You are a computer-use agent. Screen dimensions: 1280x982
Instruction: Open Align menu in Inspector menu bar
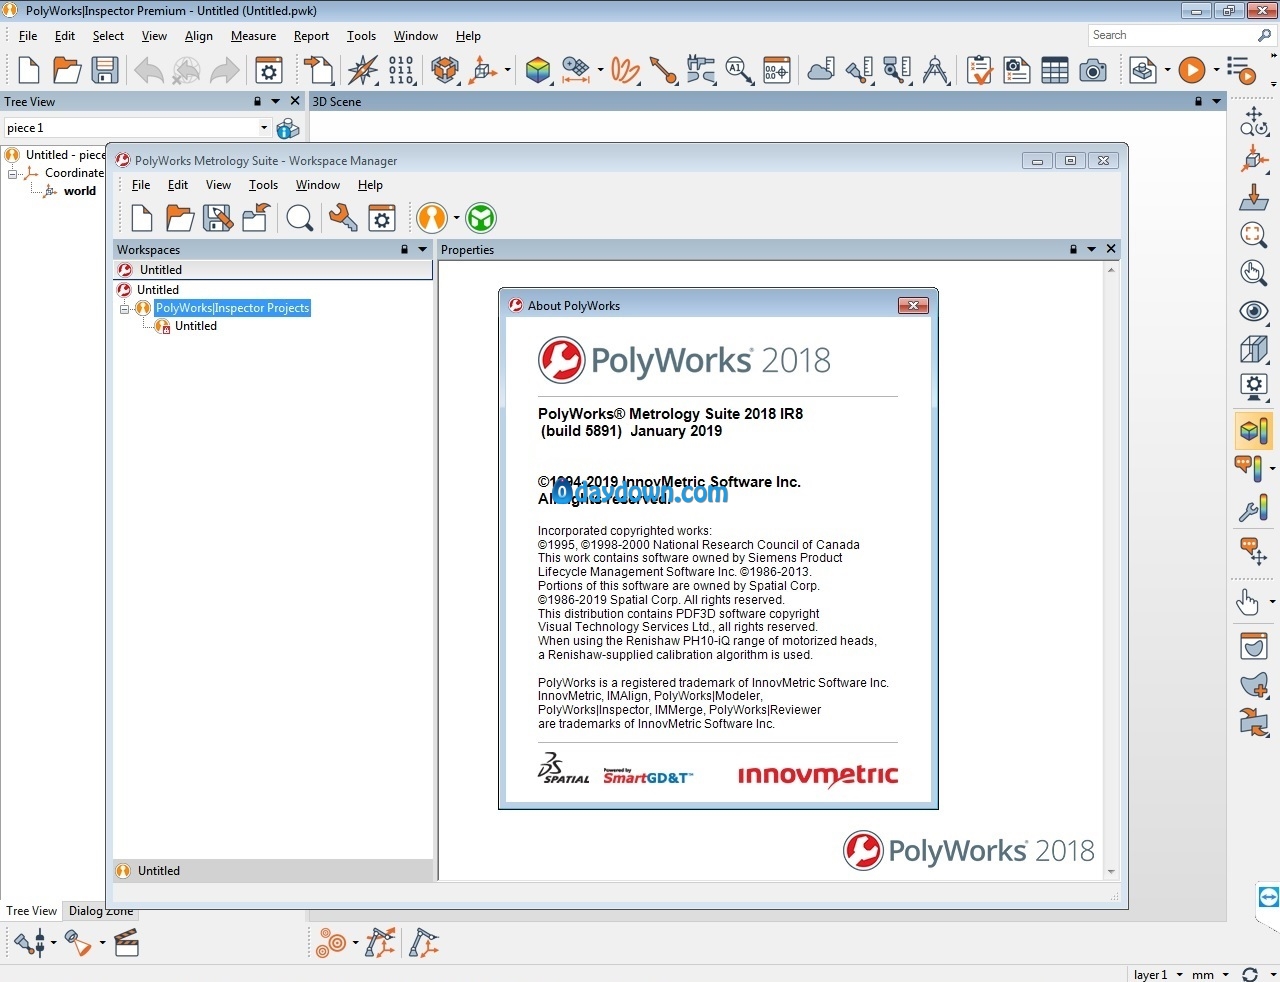coord(199,36)
